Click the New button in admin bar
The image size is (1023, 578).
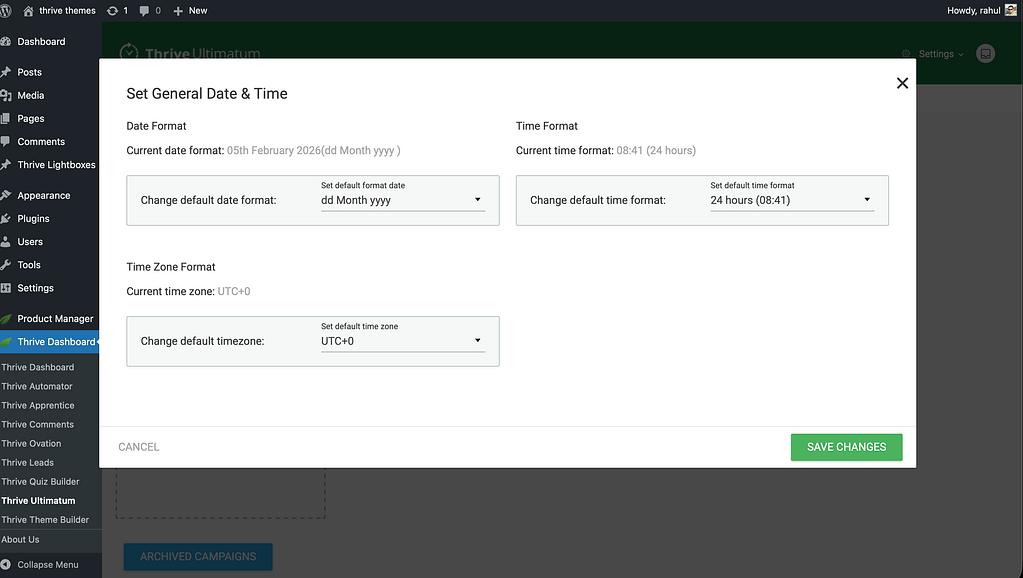190,10
